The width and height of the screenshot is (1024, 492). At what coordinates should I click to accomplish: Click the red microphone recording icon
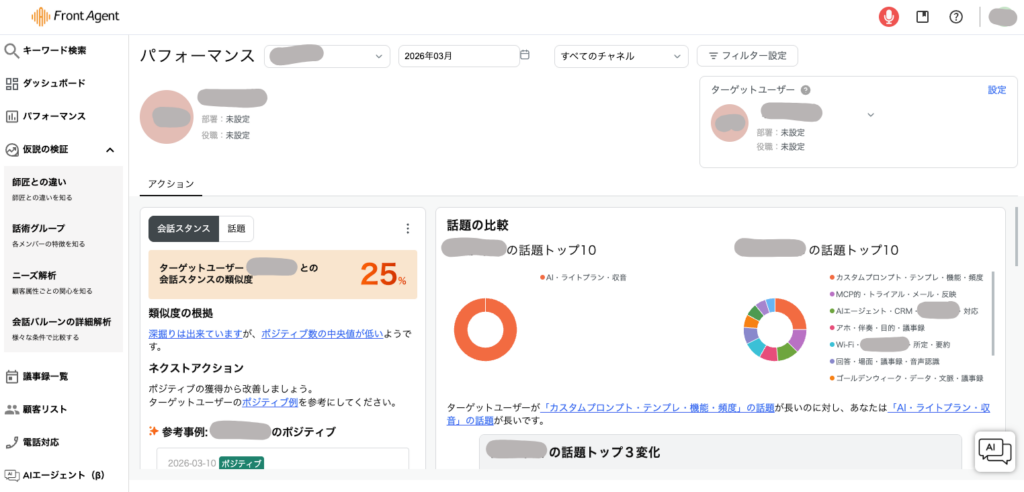888,16
